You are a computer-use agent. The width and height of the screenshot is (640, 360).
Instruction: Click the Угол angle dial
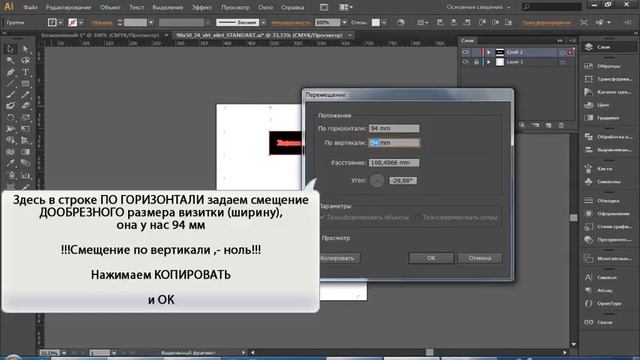tap(377, 180)
